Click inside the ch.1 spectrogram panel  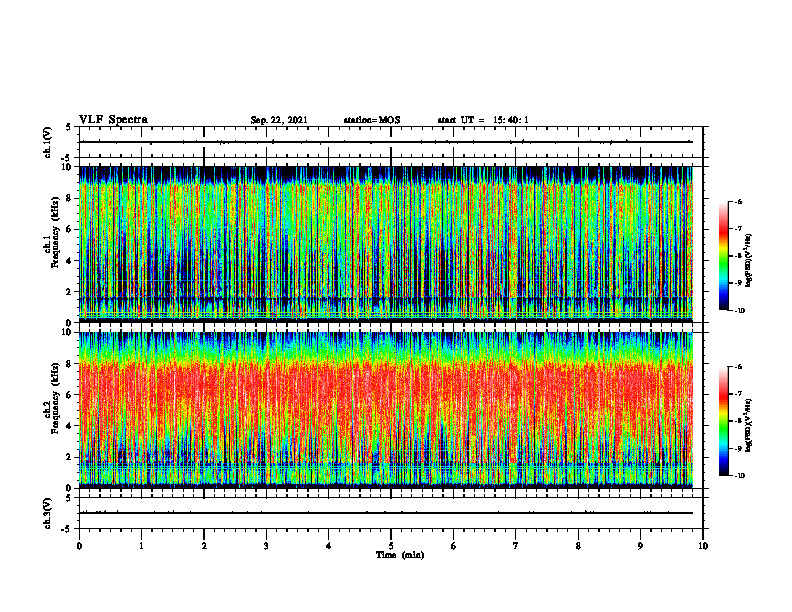pyautogui.click(x=386, y=244)
